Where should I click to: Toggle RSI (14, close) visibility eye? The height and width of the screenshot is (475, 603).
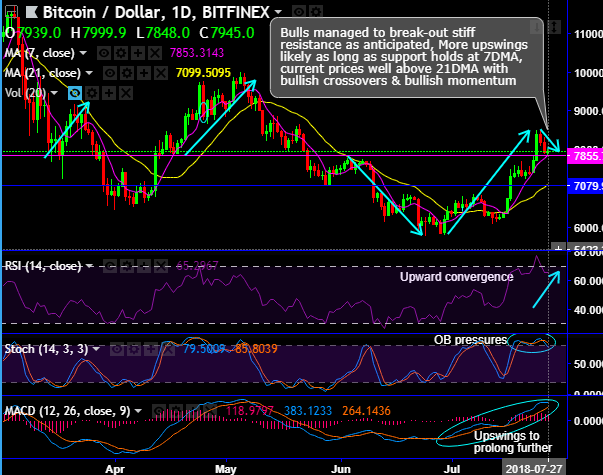click(x=110, y=266)
